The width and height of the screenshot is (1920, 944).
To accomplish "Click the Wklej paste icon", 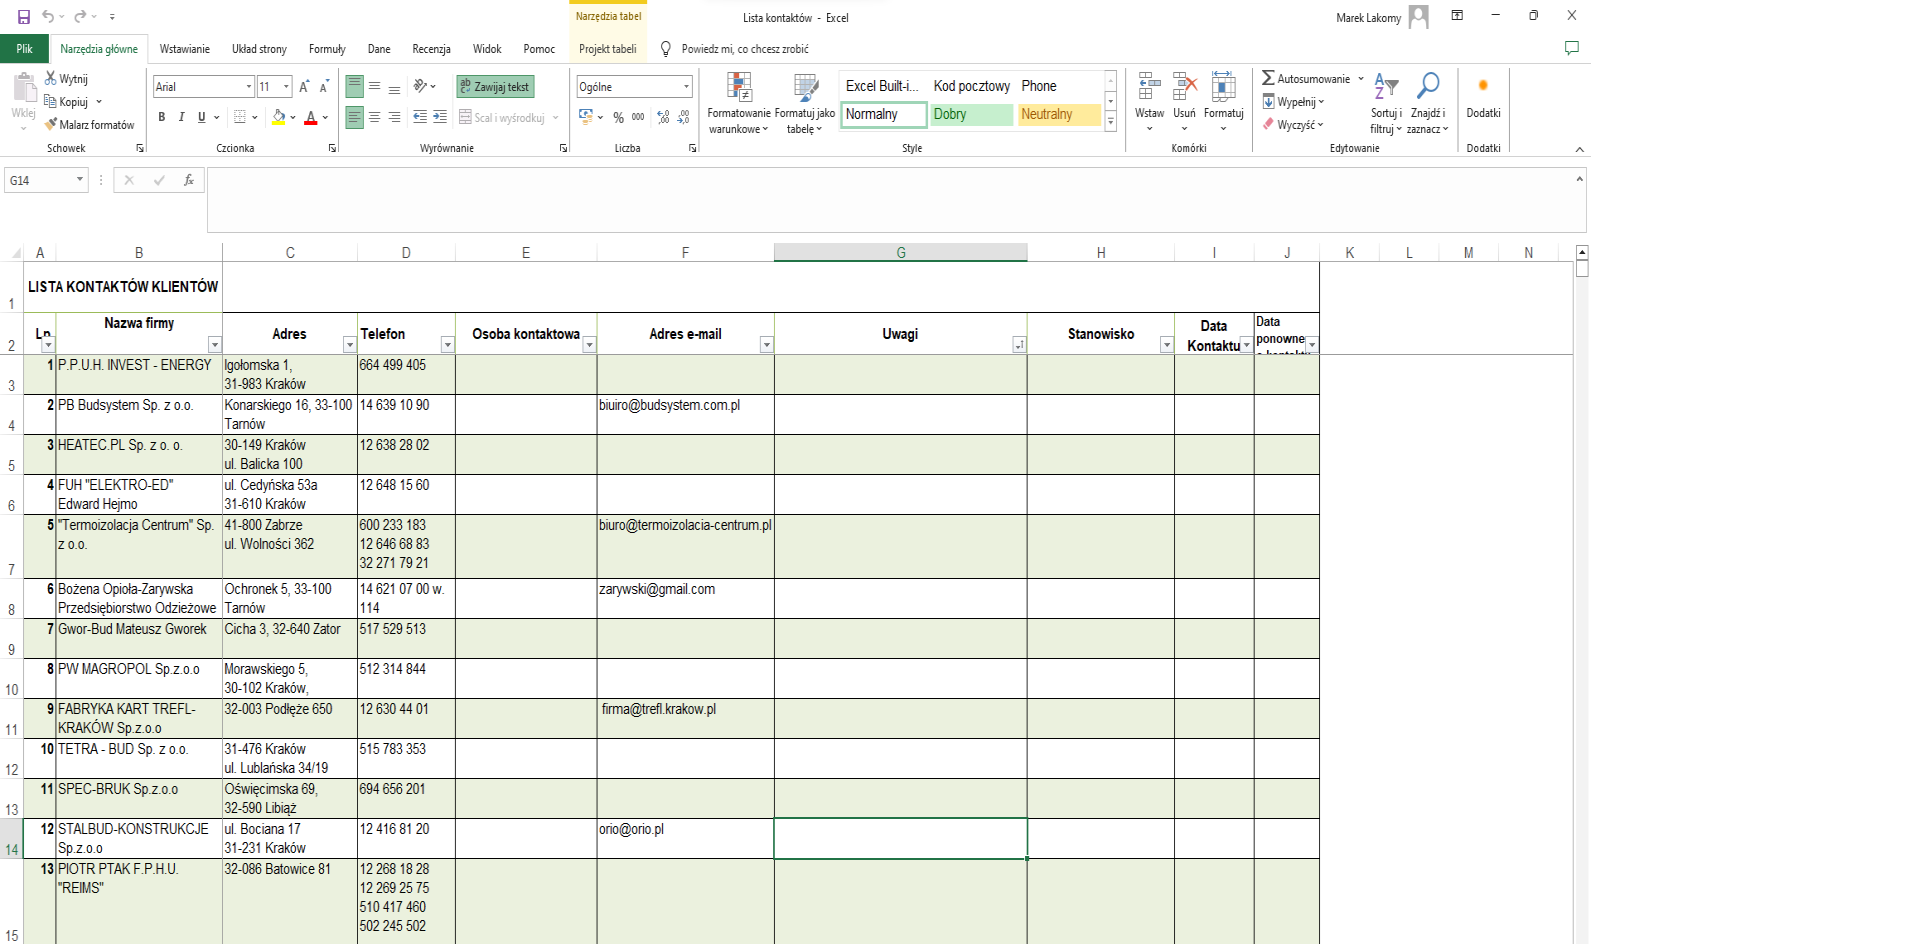I will tap(24, 88).
